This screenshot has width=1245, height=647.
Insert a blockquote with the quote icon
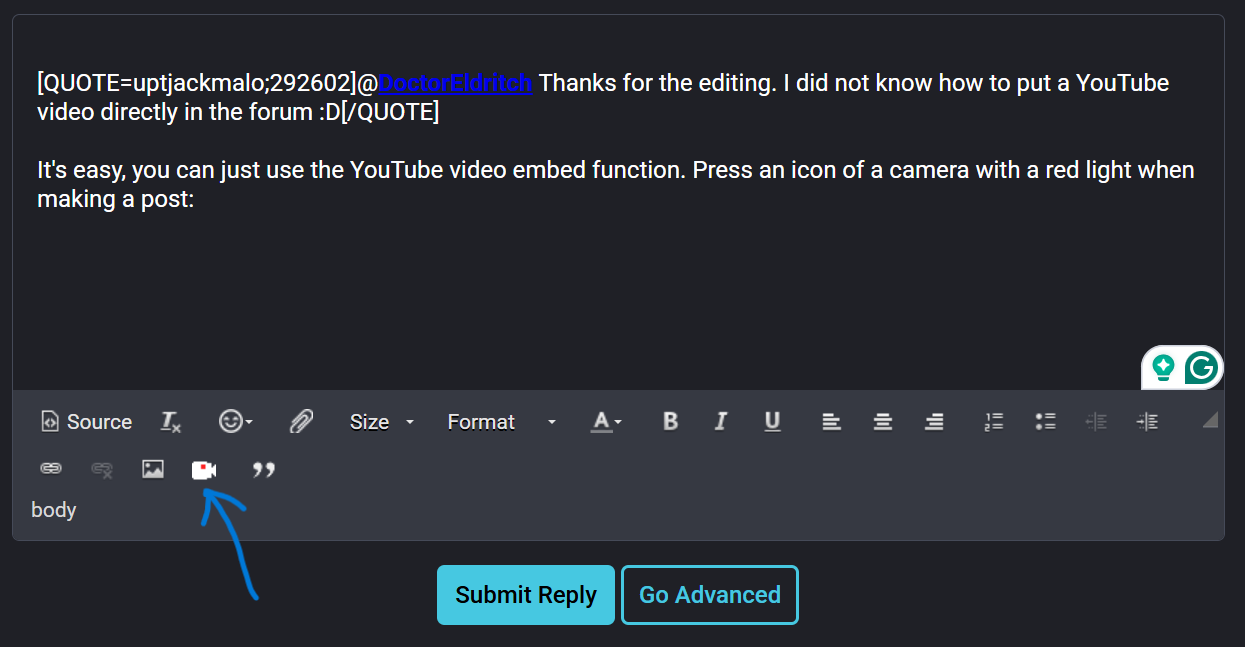[264, 469]
